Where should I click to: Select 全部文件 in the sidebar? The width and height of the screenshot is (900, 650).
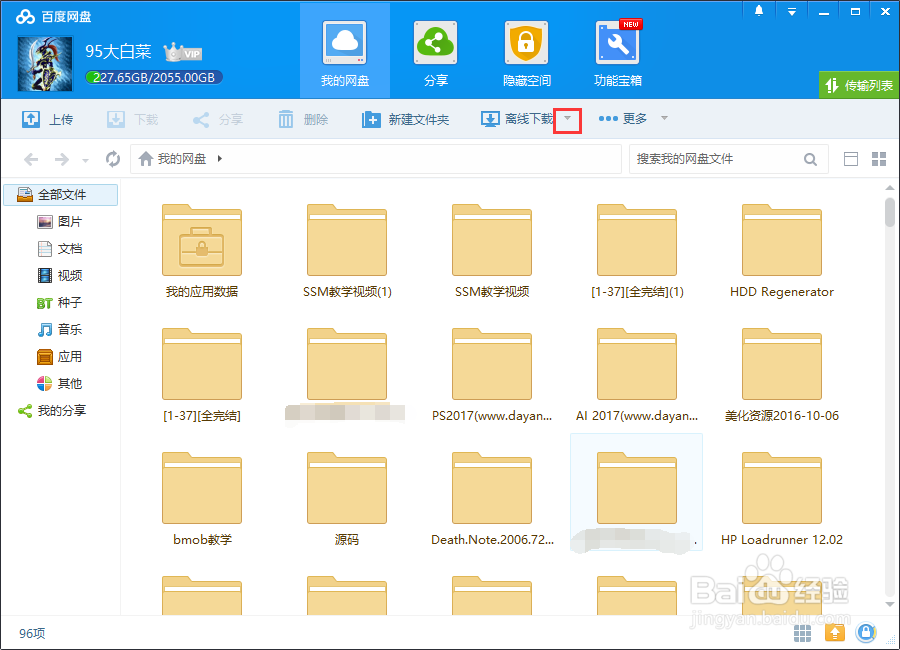61,195
